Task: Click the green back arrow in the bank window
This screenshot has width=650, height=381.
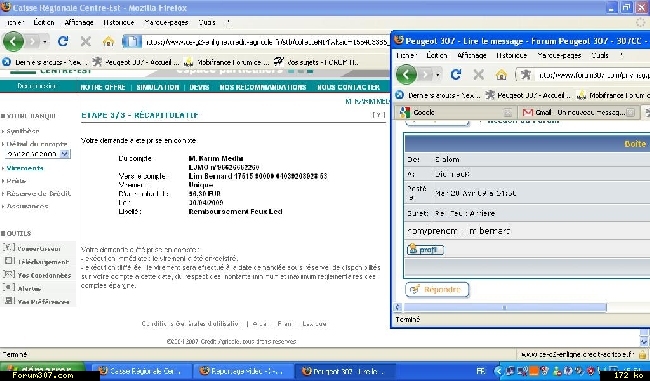Action: pos(13,41)
